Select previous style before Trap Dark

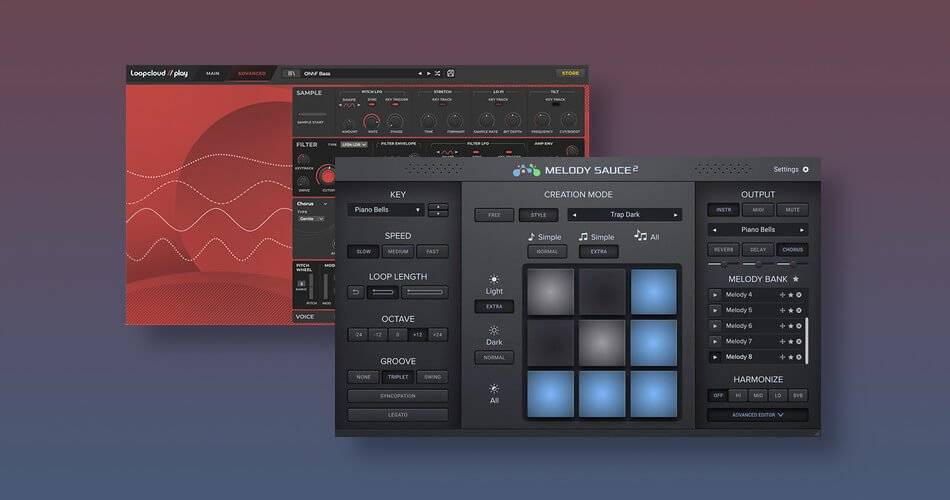[x=574, y=215]
